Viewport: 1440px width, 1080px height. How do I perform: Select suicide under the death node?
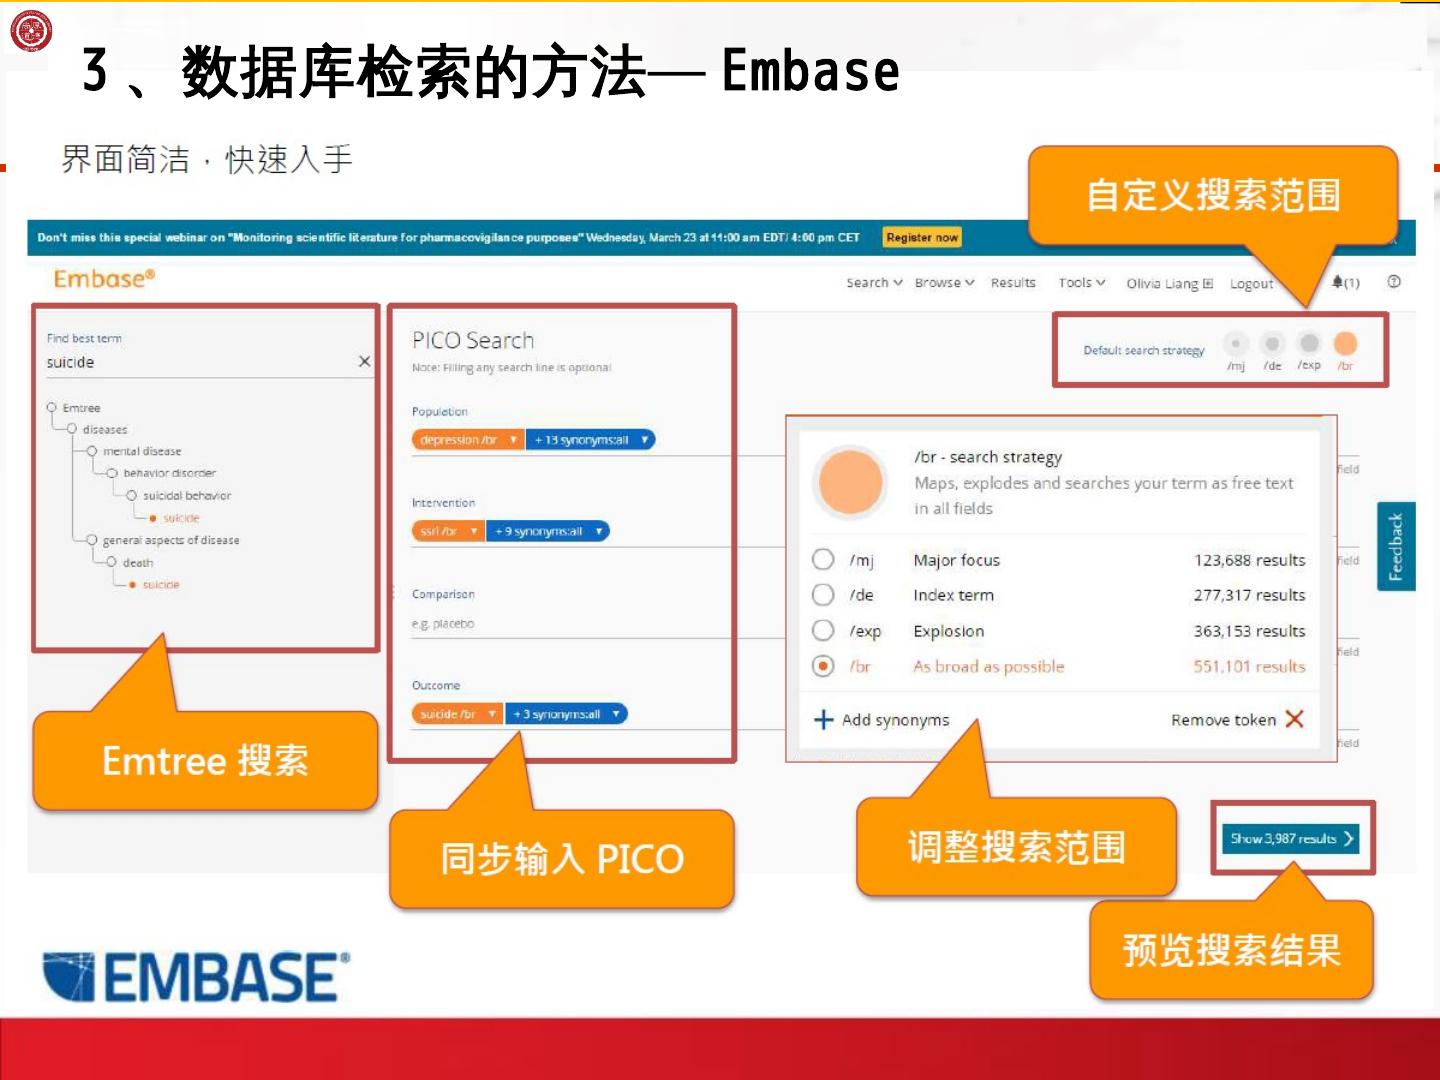[x=161, y=584]
